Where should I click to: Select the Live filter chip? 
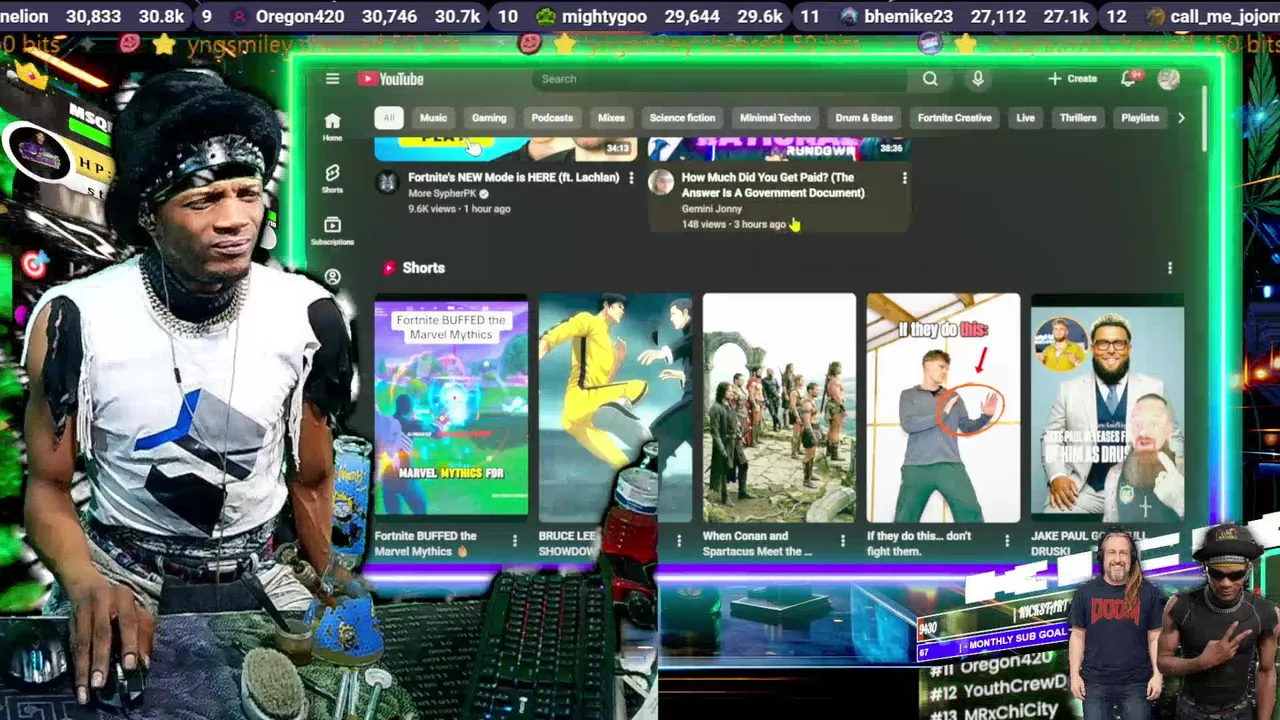[1025, 118]
